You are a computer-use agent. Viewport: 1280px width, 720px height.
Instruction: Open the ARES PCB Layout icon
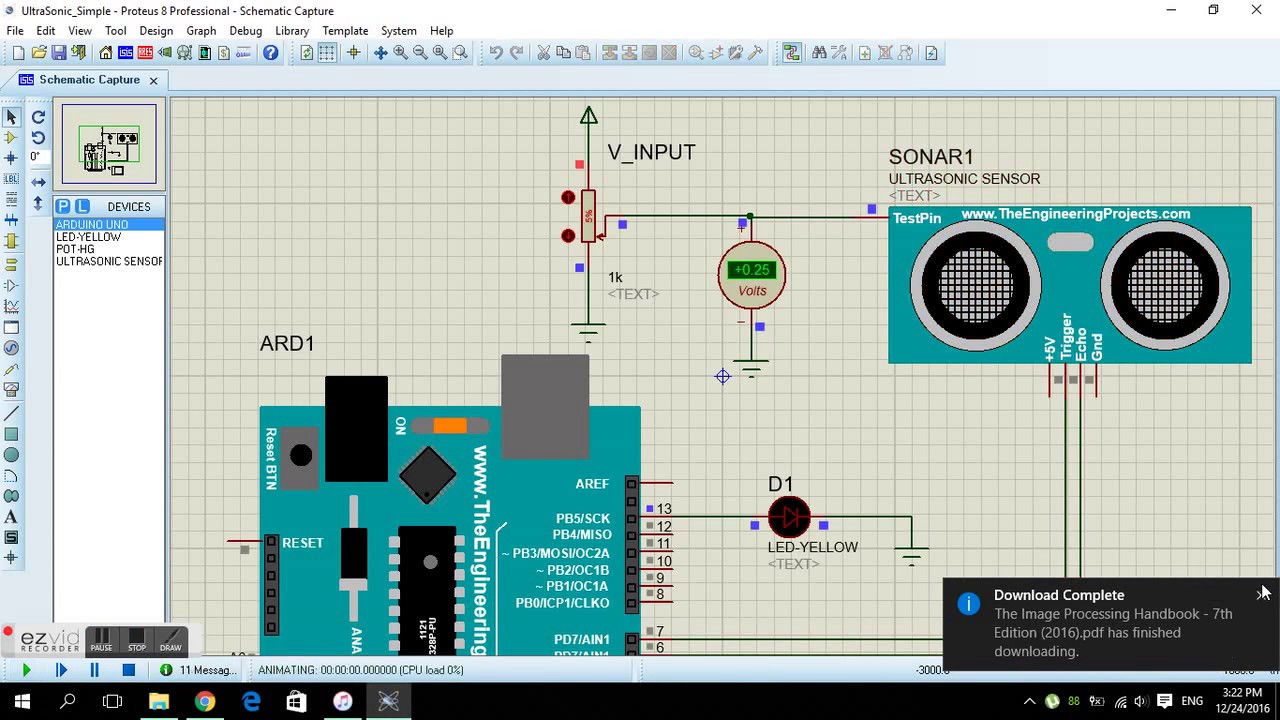pyautogui.click(x=146, y=53)
